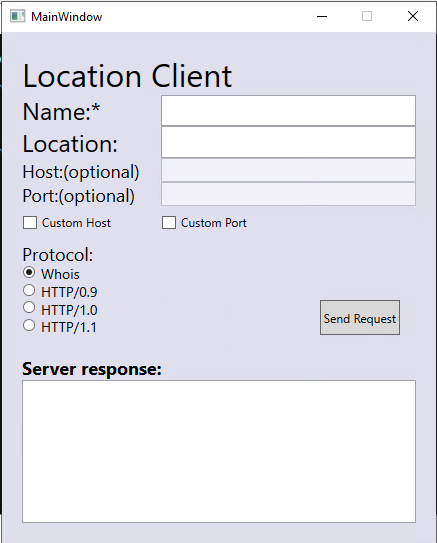This screenshot has height=543, width=437.
Task: Click the MainWindow application icon in title bar
Action: (x=17, y=16)
